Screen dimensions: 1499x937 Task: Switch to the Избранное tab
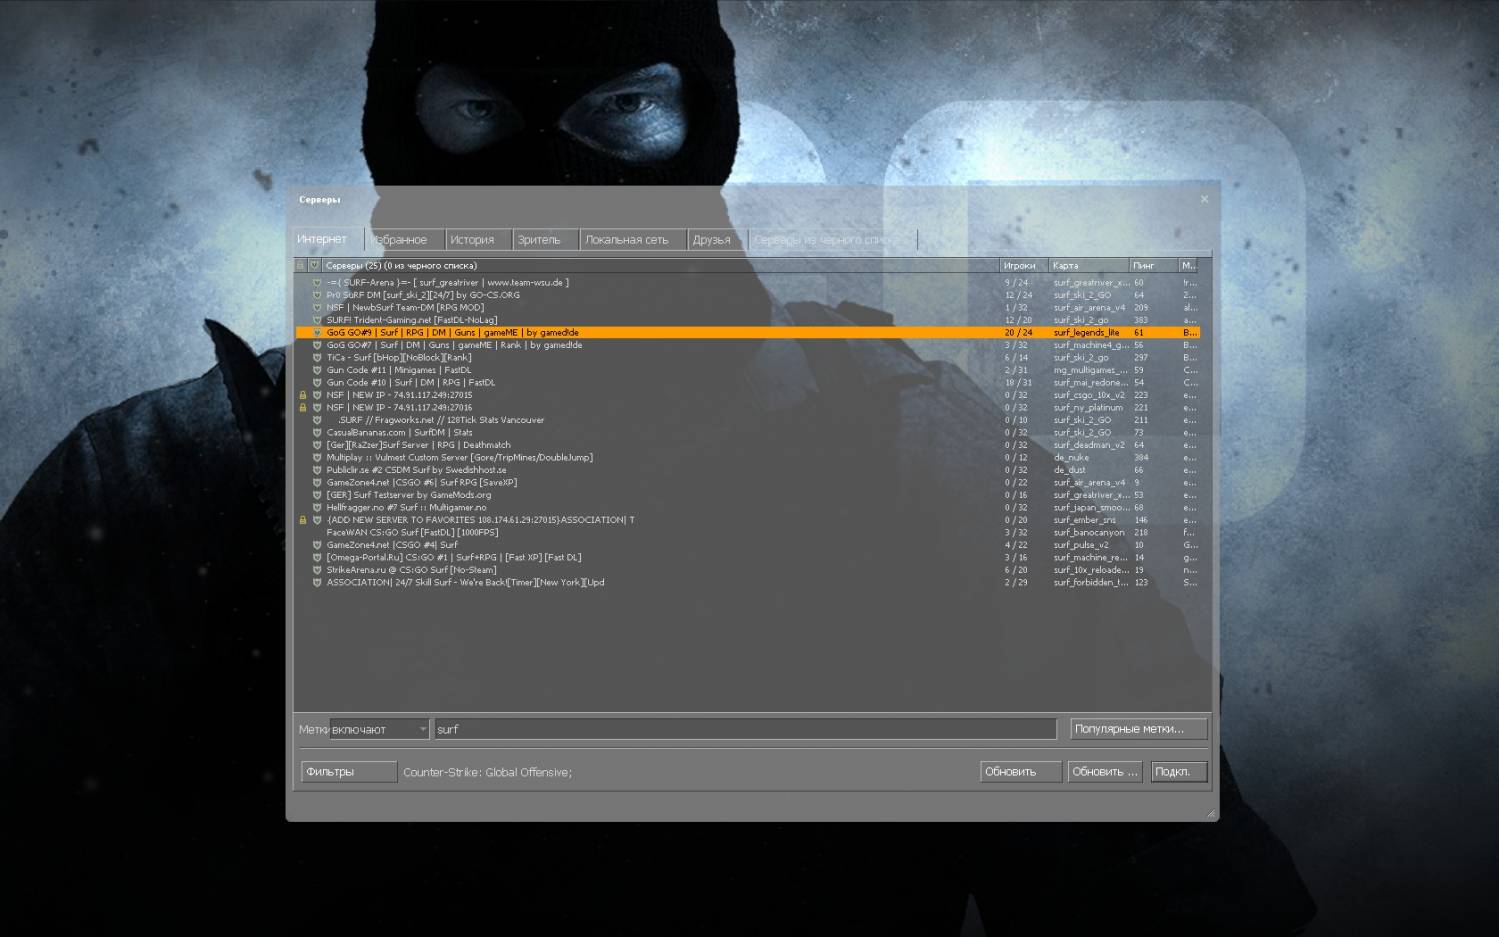tap(400, 240)
